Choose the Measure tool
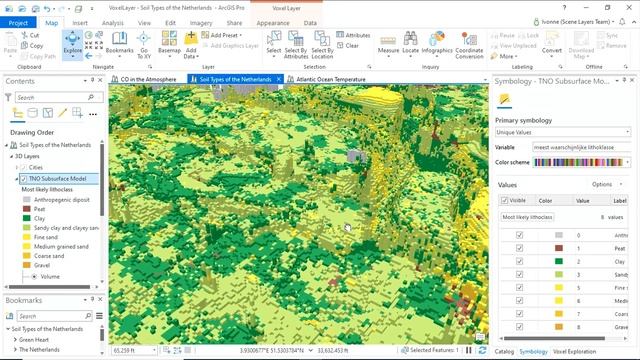The width and height of the screenshot is (640, 360). pyautogui.click(x=388, y=44)
